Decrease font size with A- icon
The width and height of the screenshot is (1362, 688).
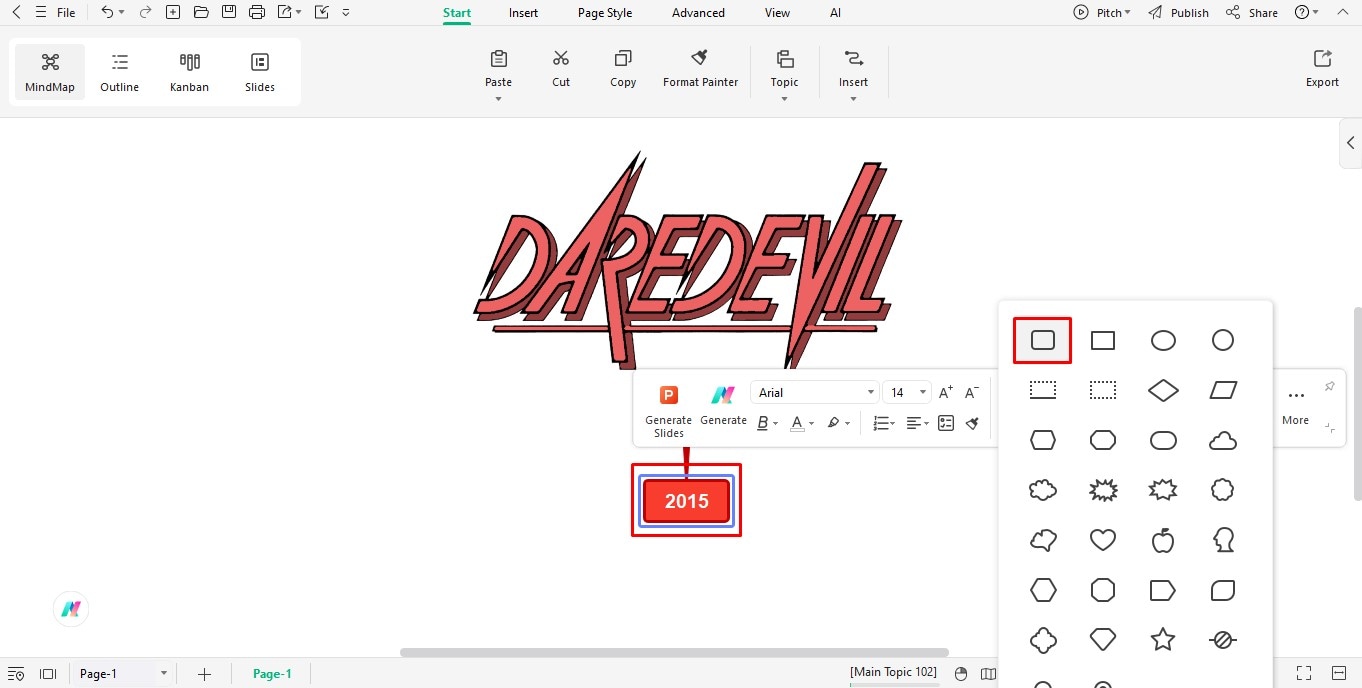coord(972,393)
